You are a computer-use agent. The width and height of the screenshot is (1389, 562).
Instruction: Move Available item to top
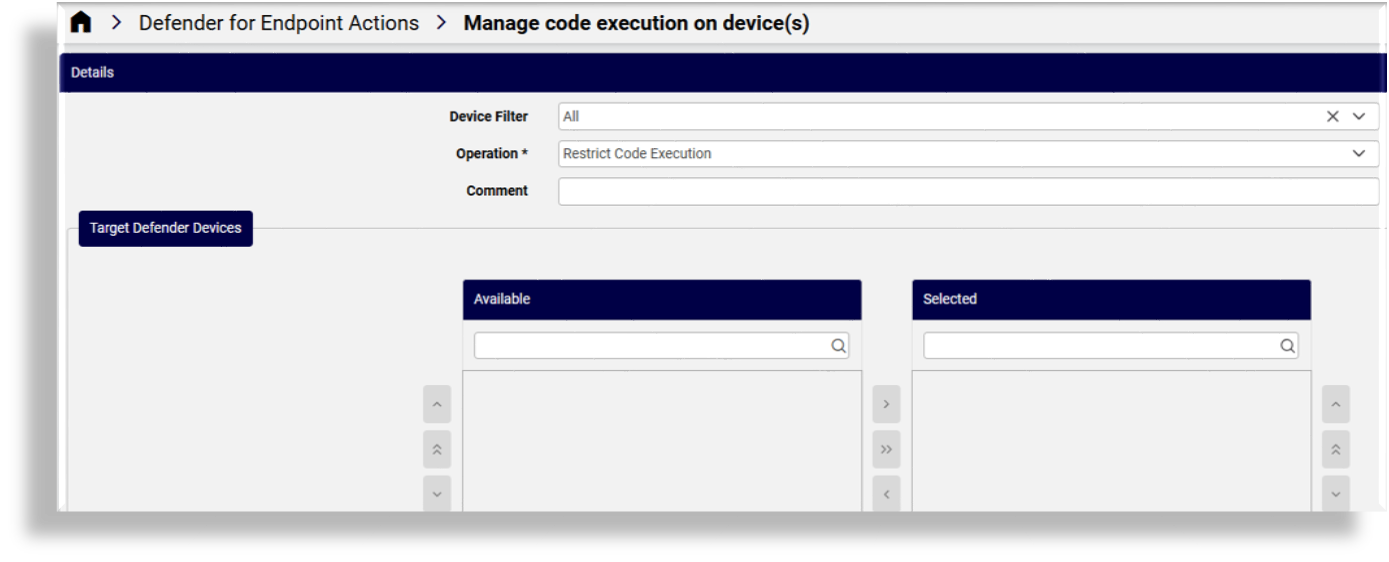click(437, 450)
